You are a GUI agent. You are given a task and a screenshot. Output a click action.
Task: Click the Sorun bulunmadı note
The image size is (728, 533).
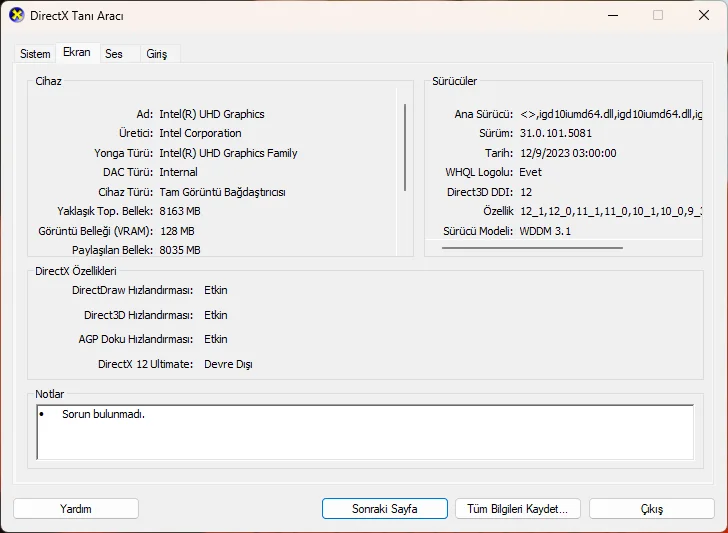(x=104, y=414)
